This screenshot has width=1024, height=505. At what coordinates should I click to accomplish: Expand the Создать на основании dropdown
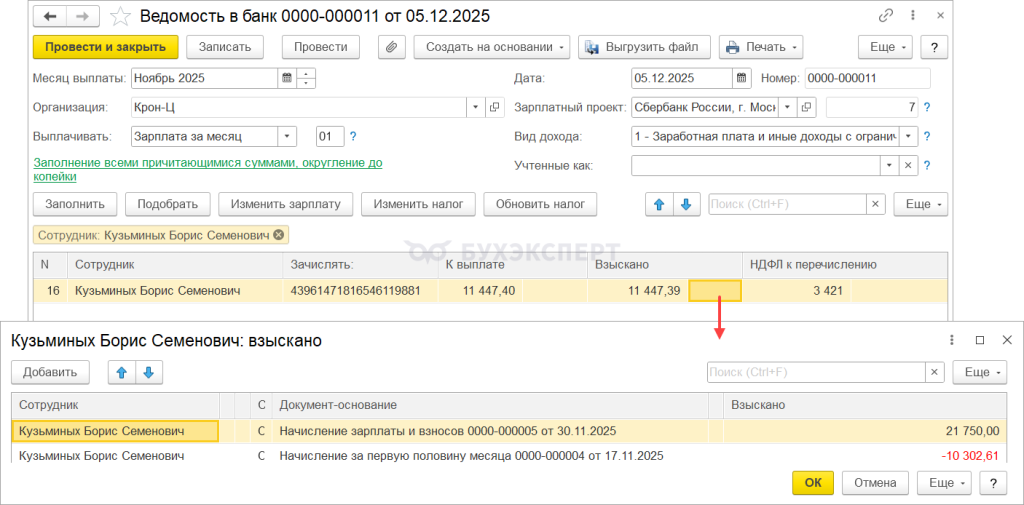(491, 47)
